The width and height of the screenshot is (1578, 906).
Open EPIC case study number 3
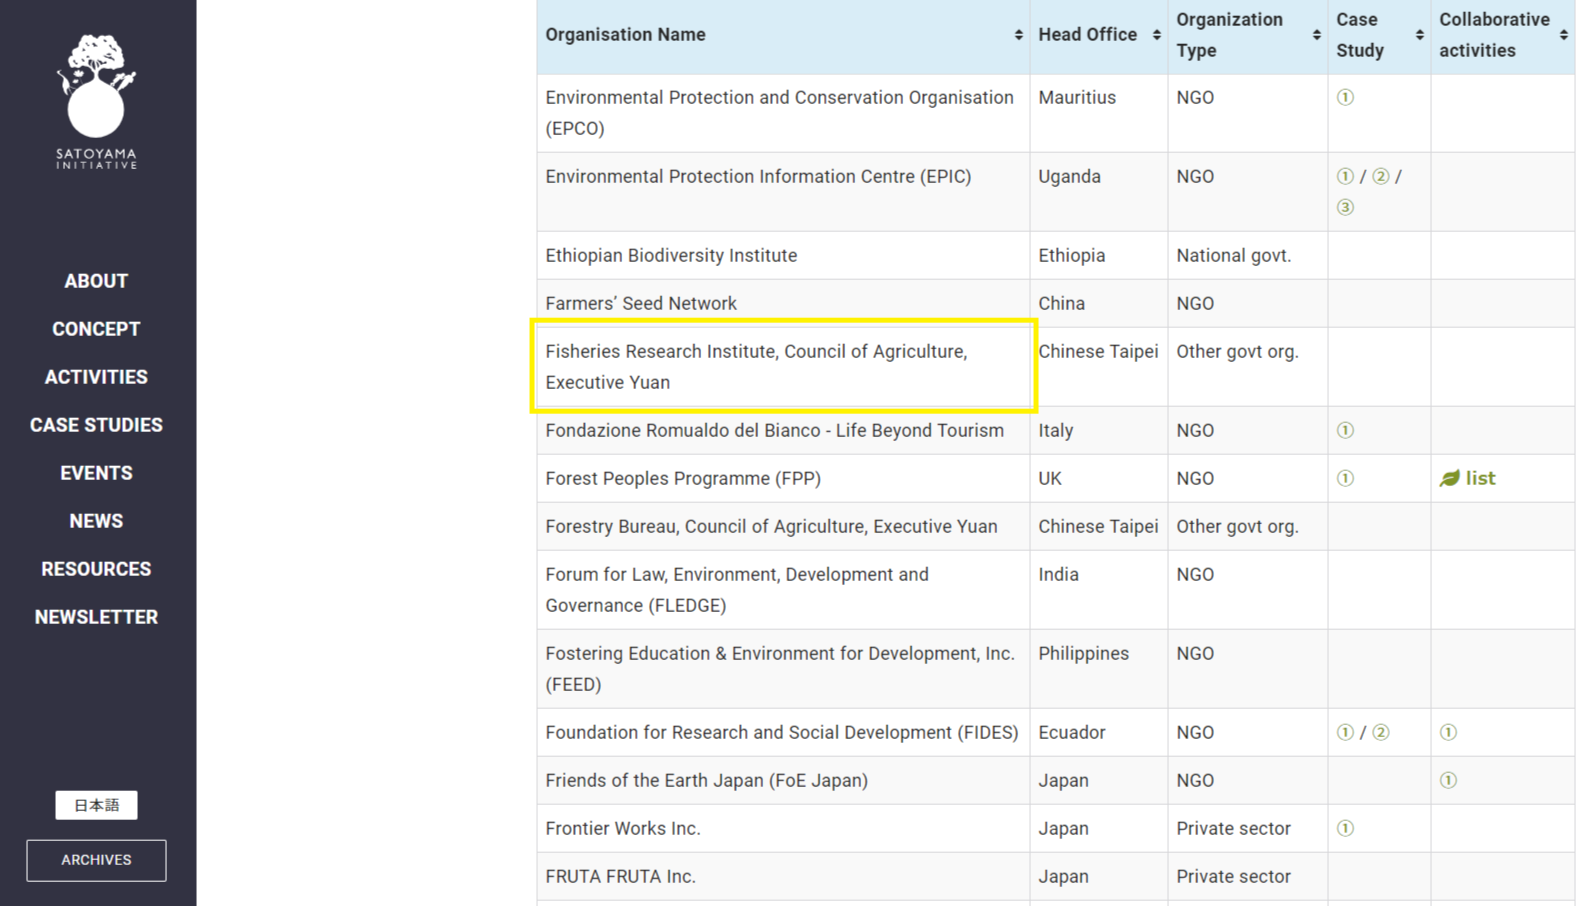point(1345,208)
